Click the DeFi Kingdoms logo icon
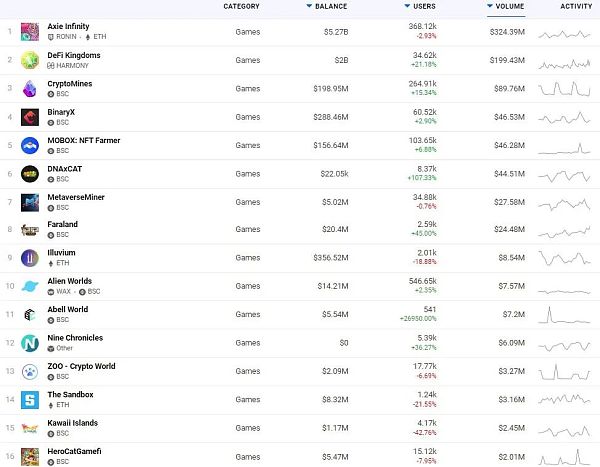Image resolution: width=600 pixels, height=467 pixels. tap(29, 59)
